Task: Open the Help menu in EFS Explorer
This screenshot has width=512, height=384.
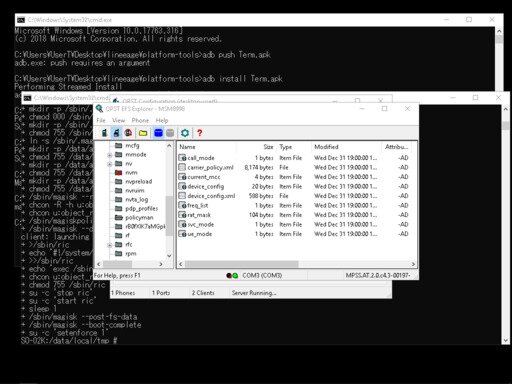Action: [162, 120]
